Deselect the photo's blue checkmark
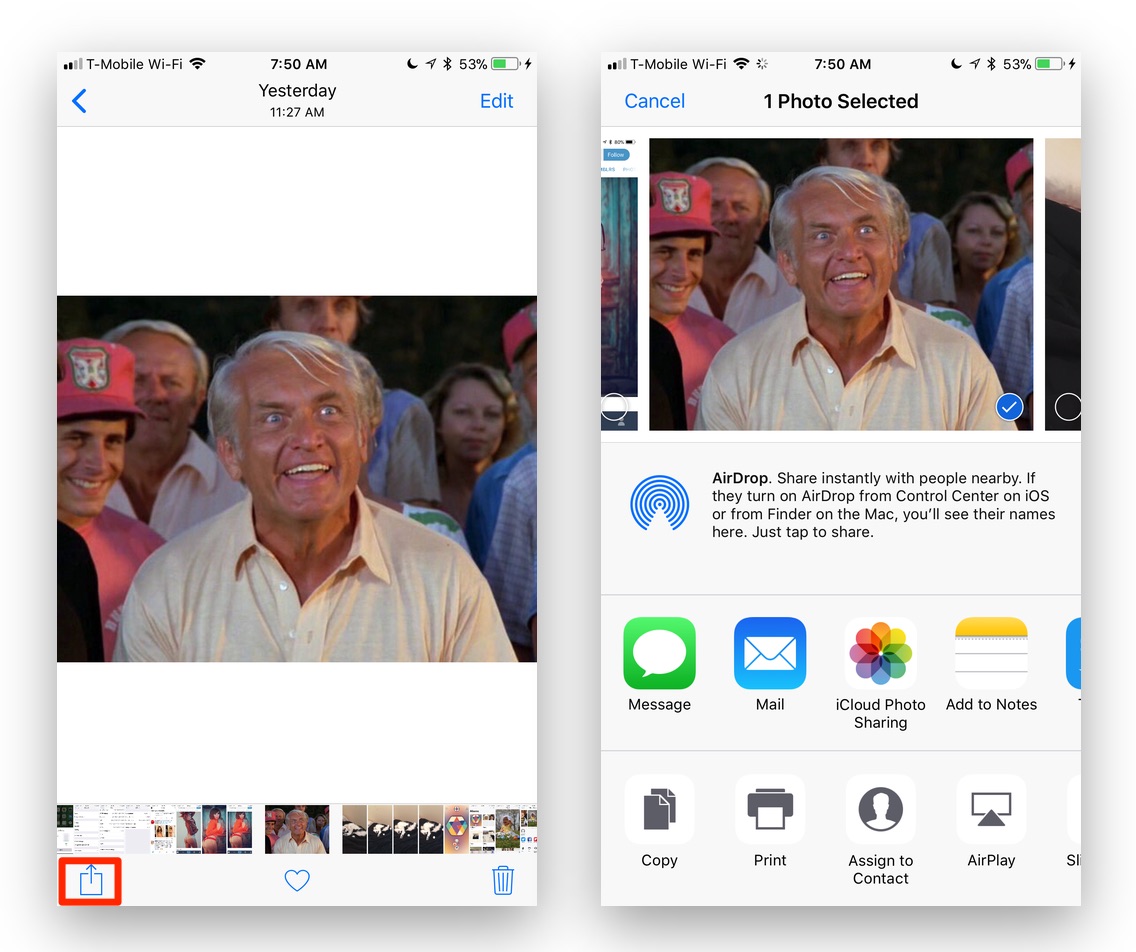Screen dimensions: 1136x952 [1009, 407]
